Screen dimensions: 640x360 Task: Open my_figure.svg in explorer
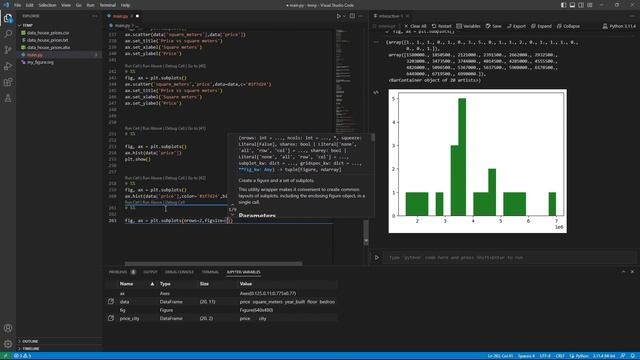[x=40, y=62]
